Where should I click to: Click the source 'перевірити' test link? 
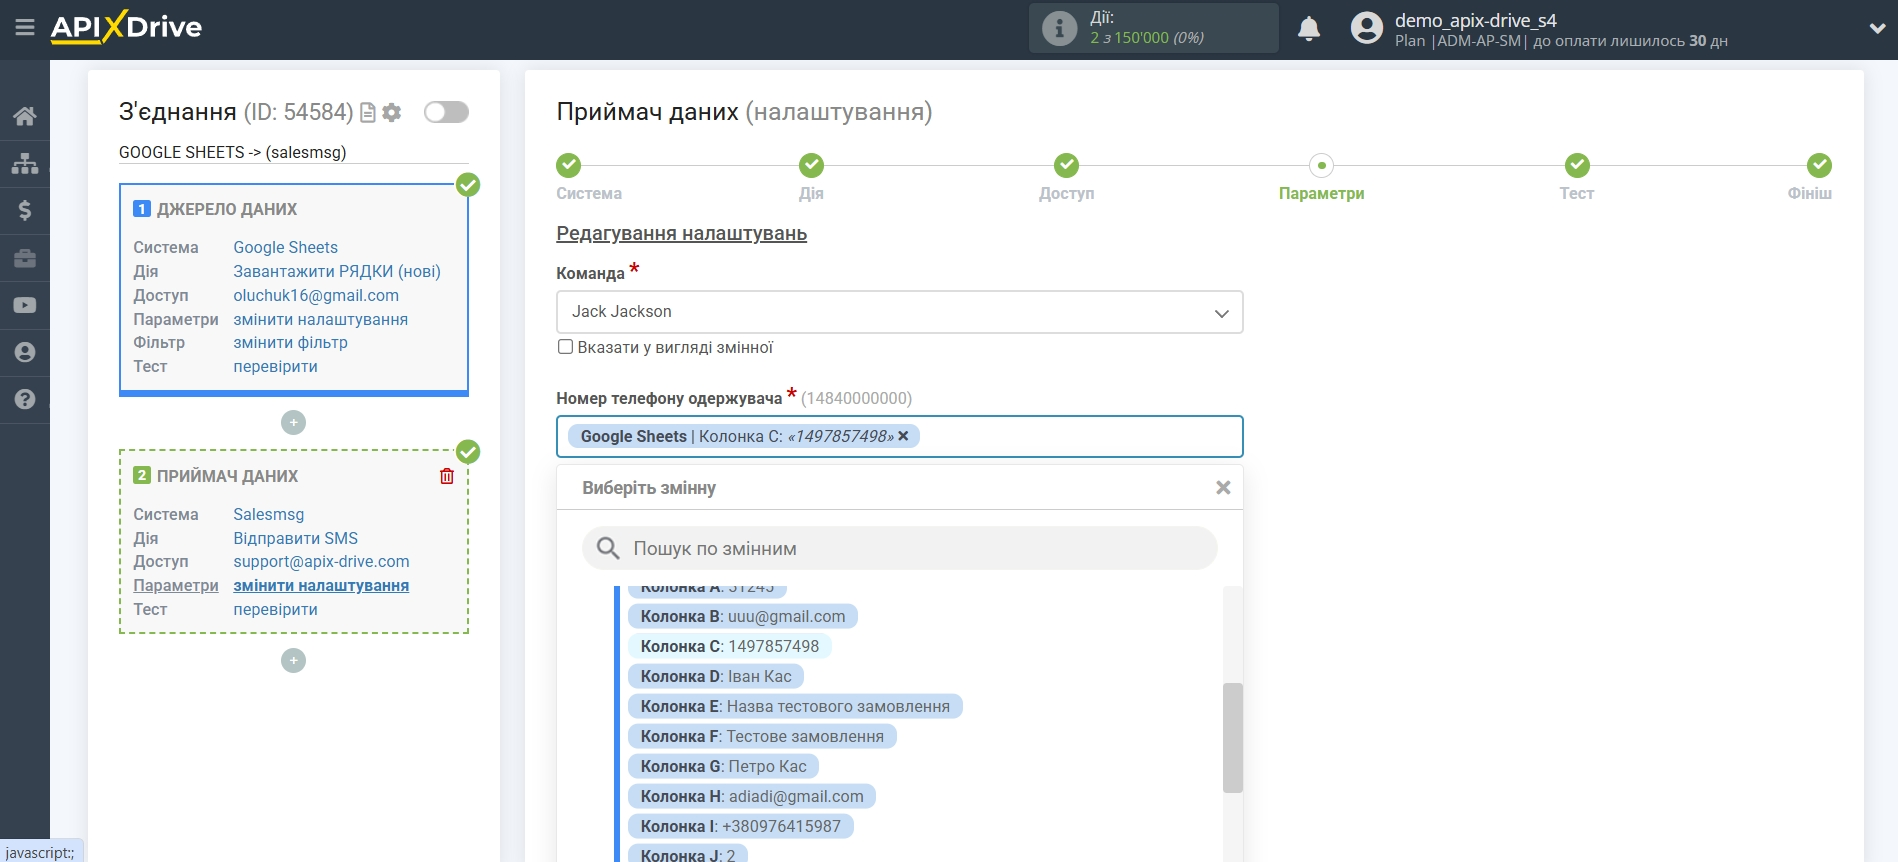[x=275, y=366]
